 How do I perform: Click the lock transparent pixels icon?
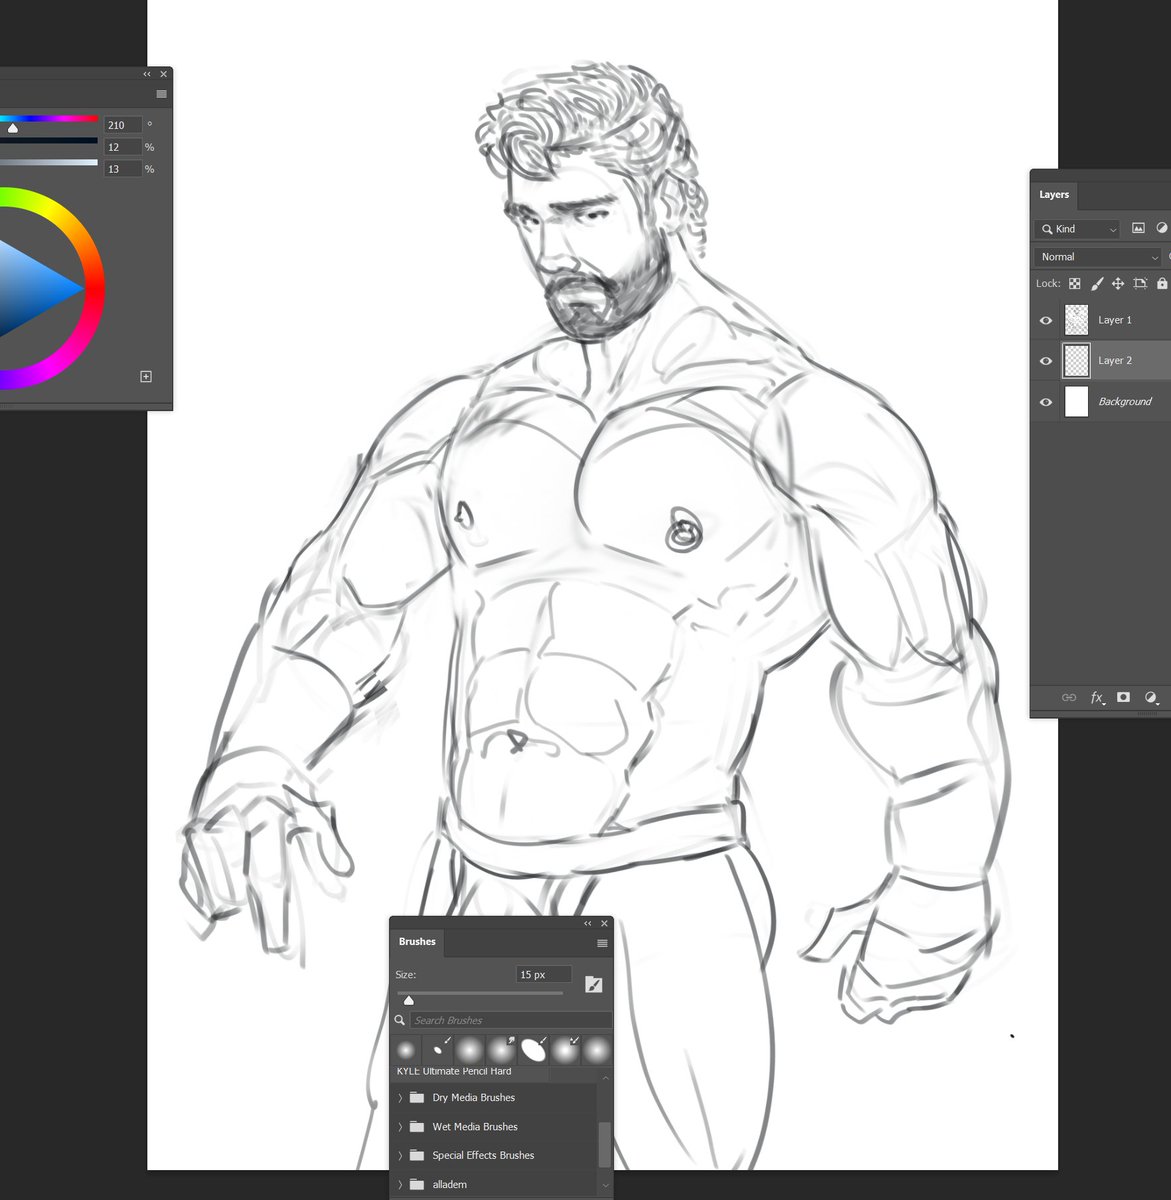(x=1075, y=284)
